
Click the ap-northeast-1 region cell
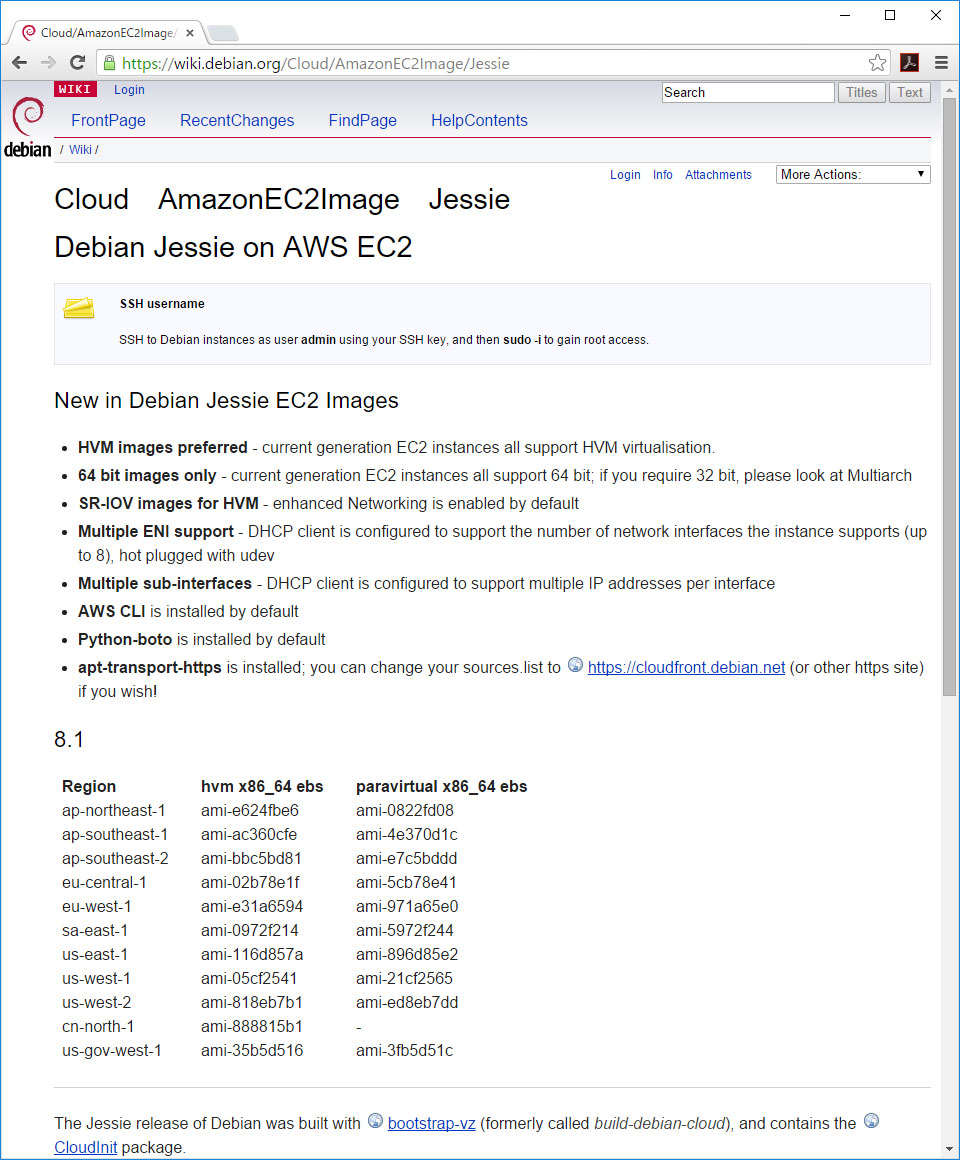click(114, 810)
